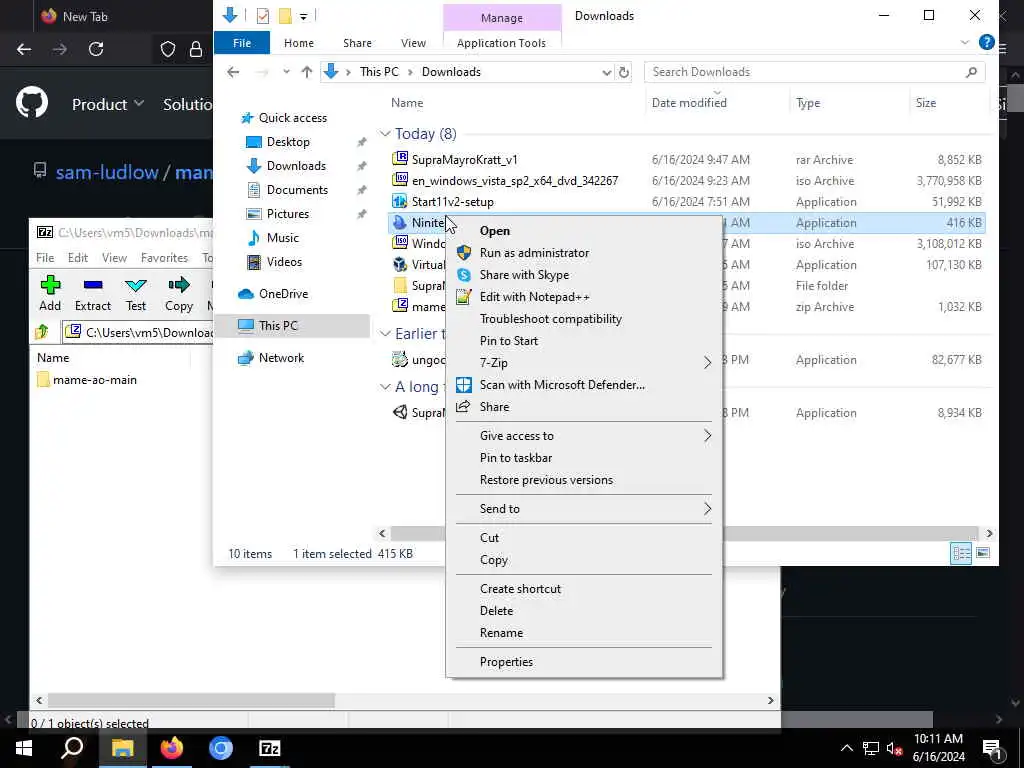Go up one folder level in Explorer

pos(306,72)
